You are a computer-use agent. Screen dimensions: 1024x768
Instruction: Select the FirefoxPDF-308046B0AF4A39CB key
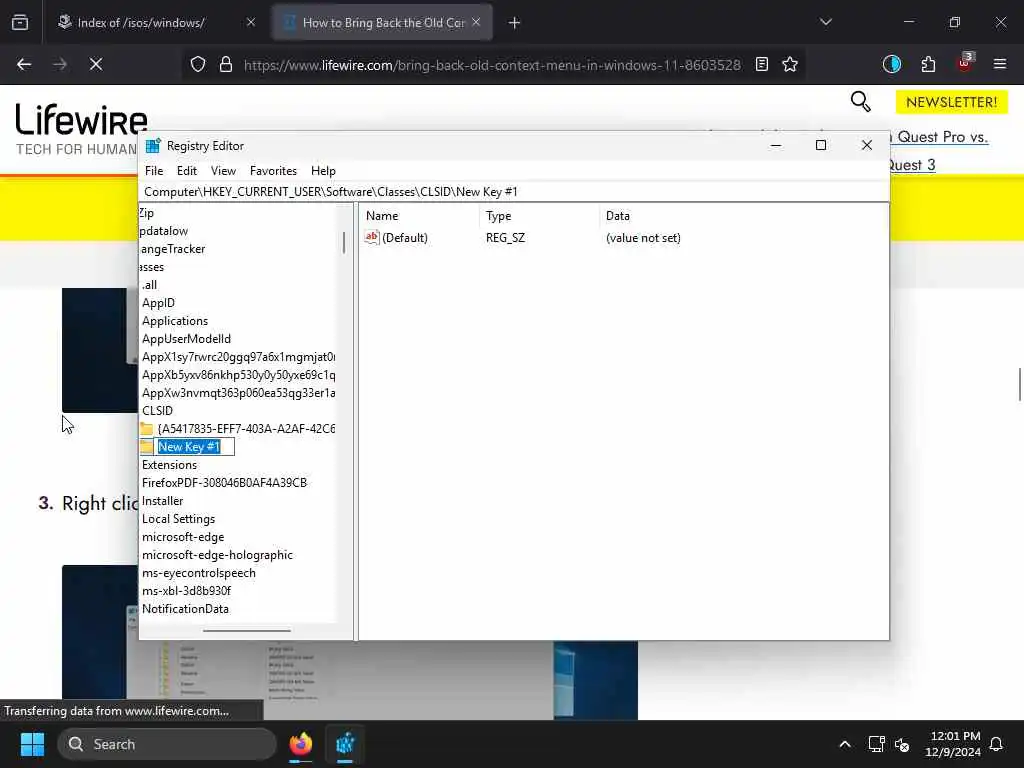pos(224,483)
